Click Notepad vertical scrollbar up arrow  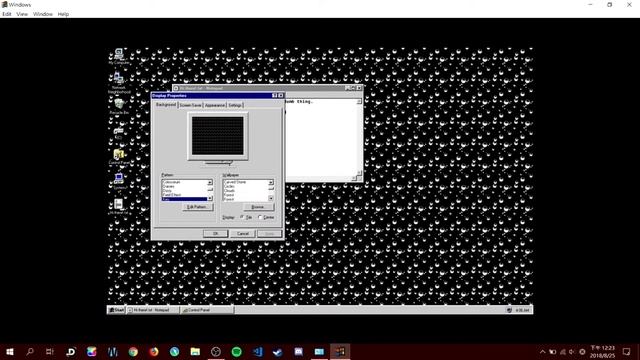[x=359, y=102]
